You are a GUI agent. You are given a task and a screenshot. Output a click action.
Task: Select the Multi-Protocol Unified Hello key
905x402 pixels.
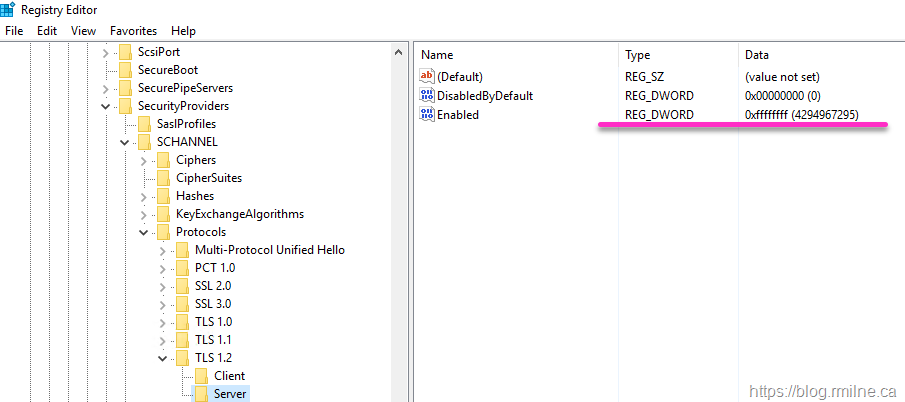[269, 250]
